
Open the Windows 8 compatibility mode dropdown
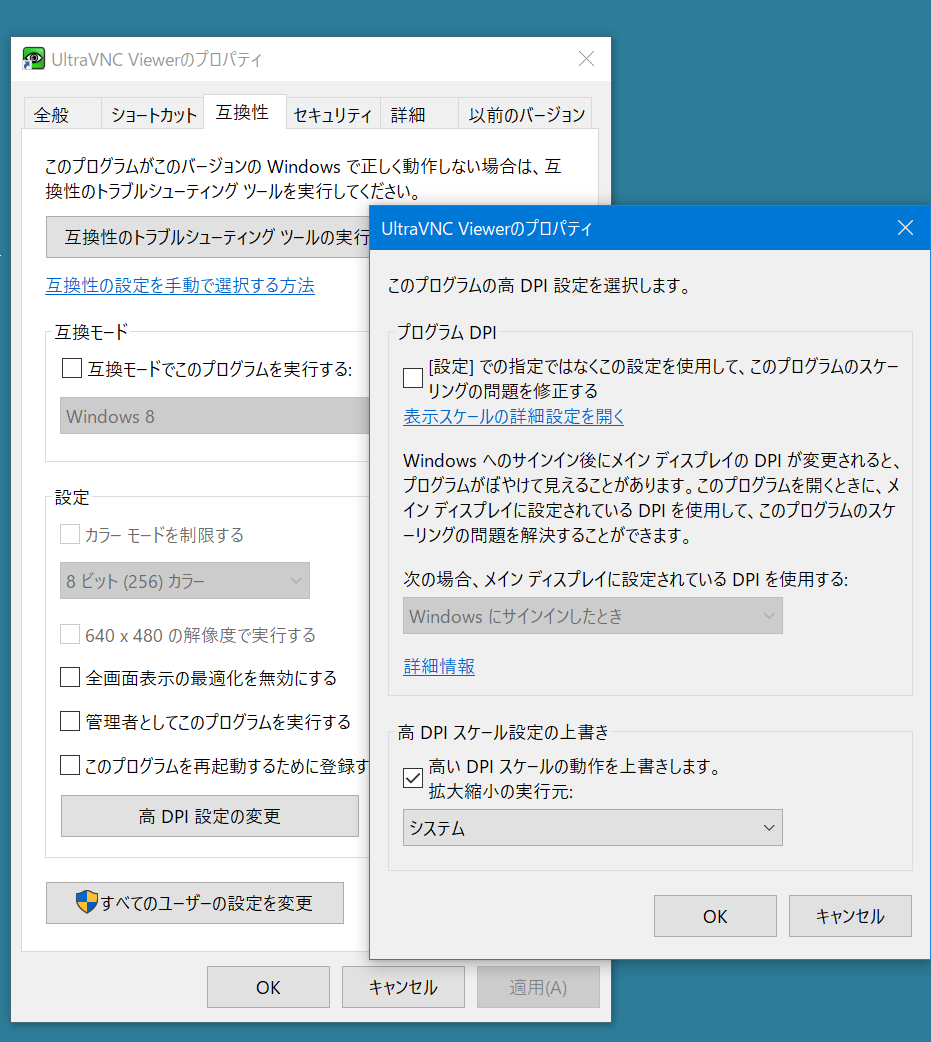[215, 416]
